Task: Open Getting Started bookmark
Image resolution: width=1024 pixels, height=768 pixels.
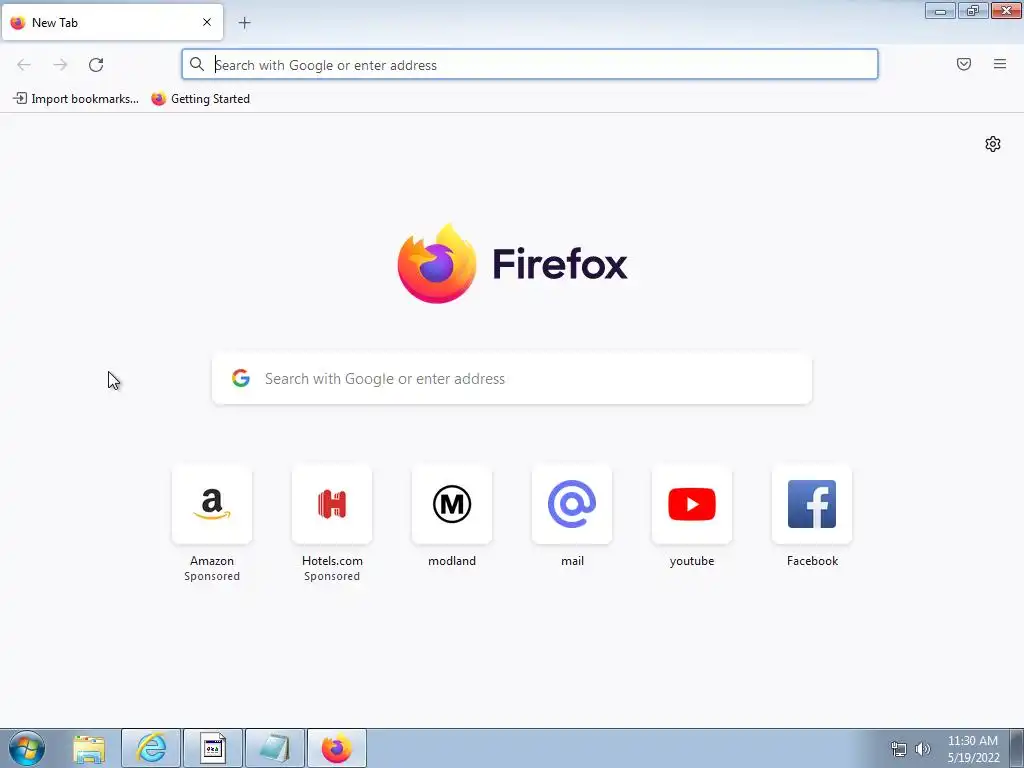Action: click(x=200, y=99)
